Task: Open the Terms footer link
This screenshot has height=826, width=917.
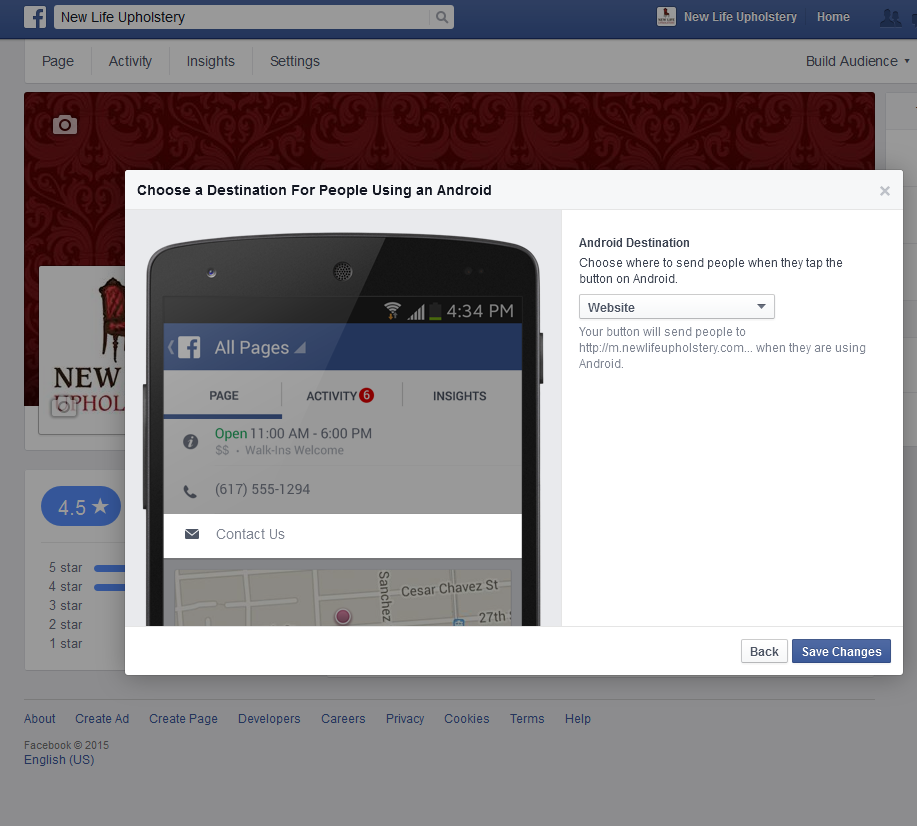Action: [x=527, y=719]
